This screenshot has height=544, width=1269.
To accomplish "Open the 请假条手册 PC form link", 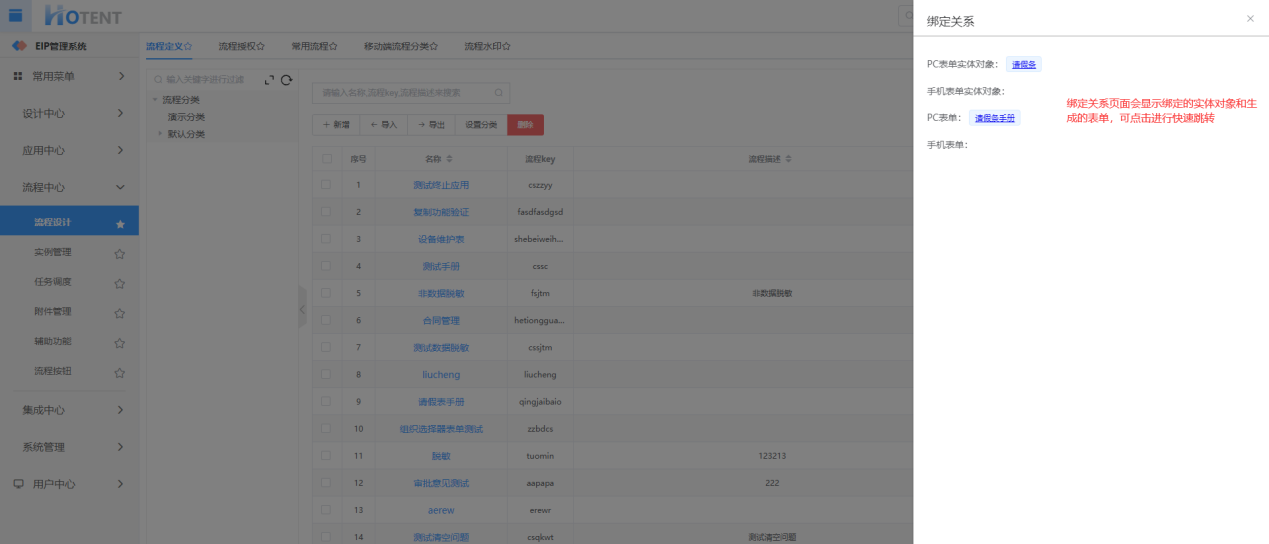I will point(995,118).
